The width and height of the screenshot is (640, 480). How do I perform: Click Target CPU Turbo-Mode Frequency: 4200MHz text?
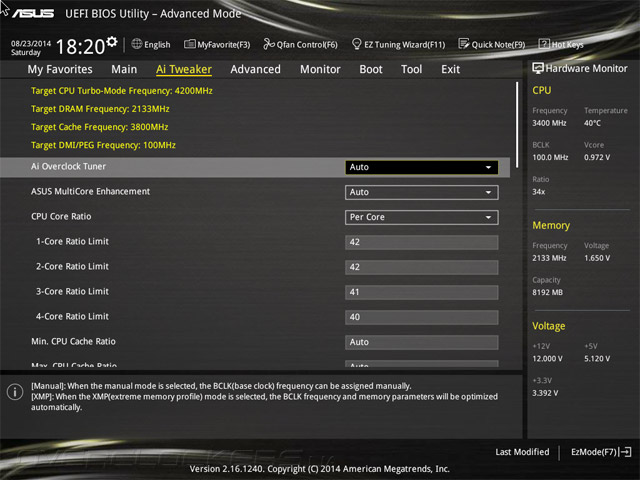[x=122, y=91]
